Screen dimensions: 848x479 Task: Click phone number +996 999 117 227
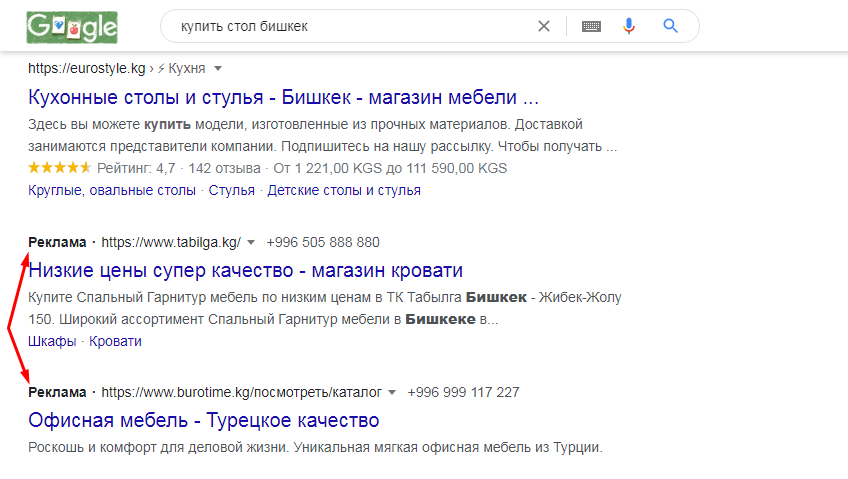463,392
